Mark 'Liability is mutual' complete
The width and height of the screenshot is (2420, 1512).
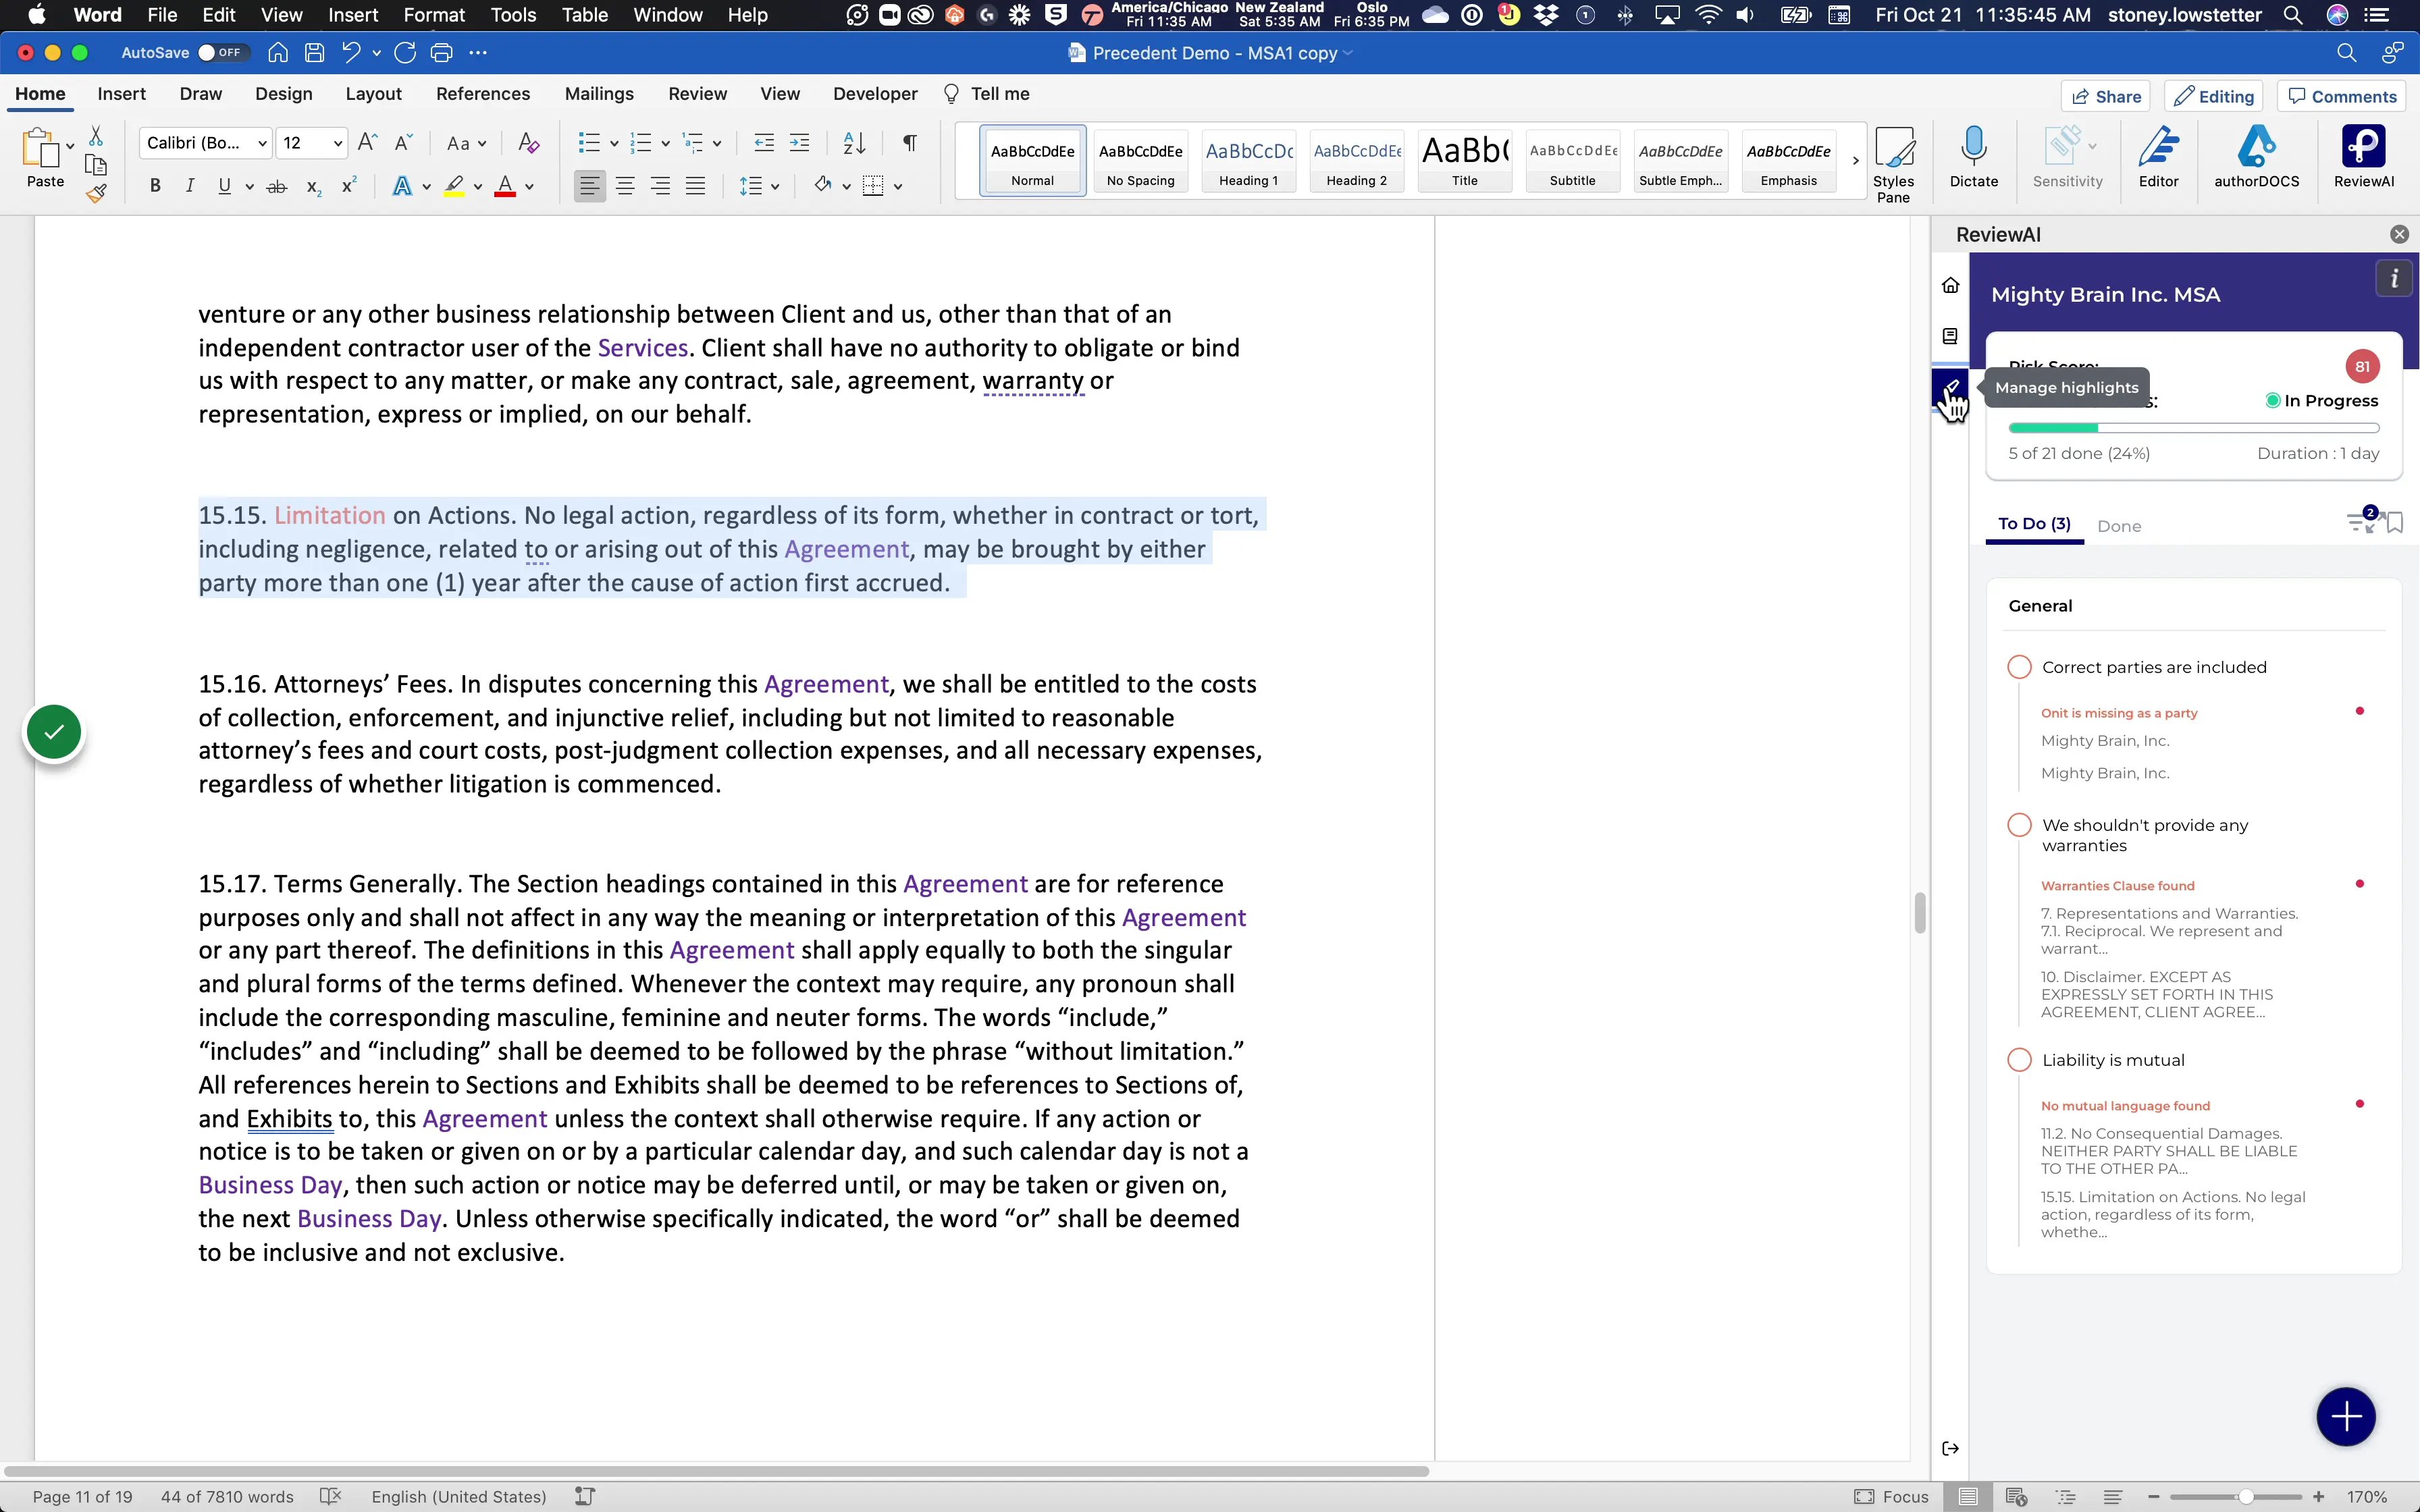point(2019,1060)
